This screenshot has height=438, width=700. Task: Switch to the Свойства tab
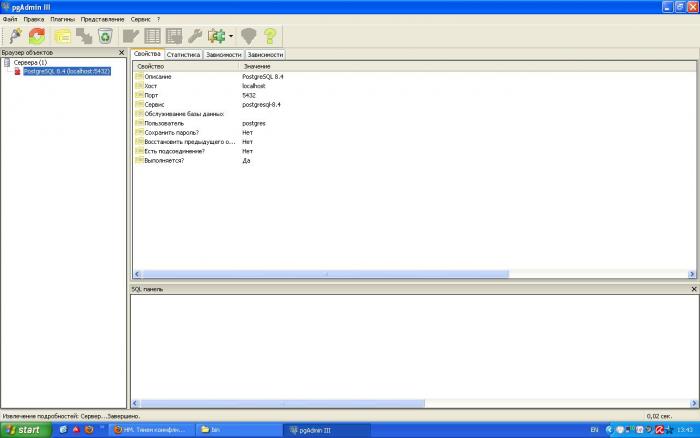pos(147,54)
